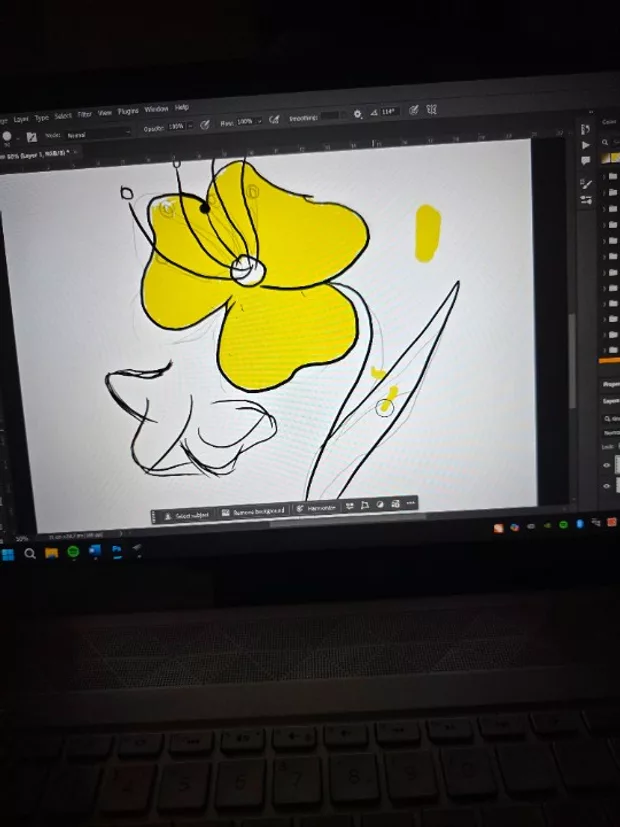Open the Type menu
Viewport: 620px width, 827px height.
(x=42, y=118)
